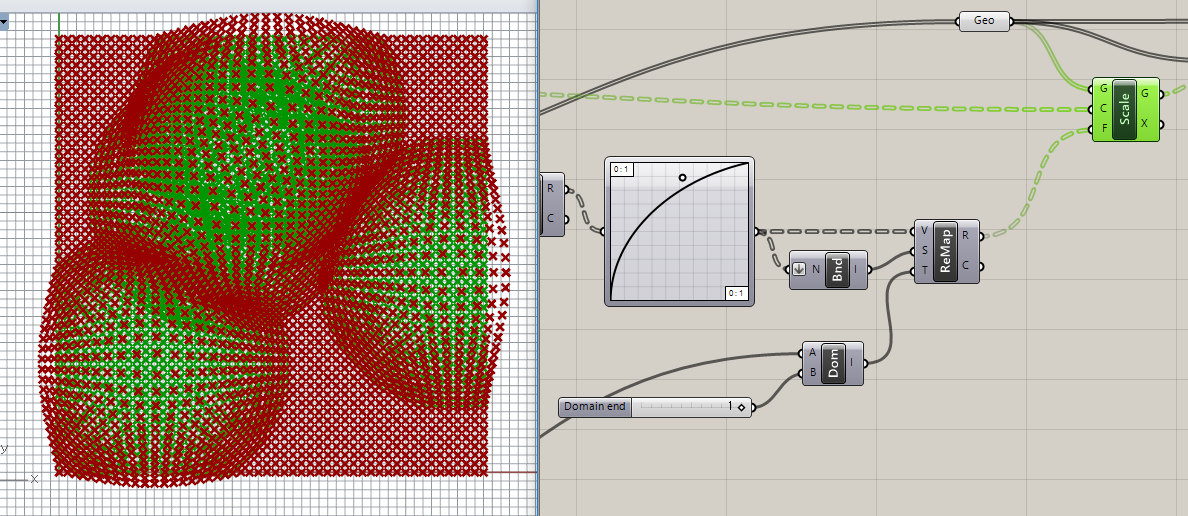
Task: Select the Geo parameter
Action: click(984, 21)
